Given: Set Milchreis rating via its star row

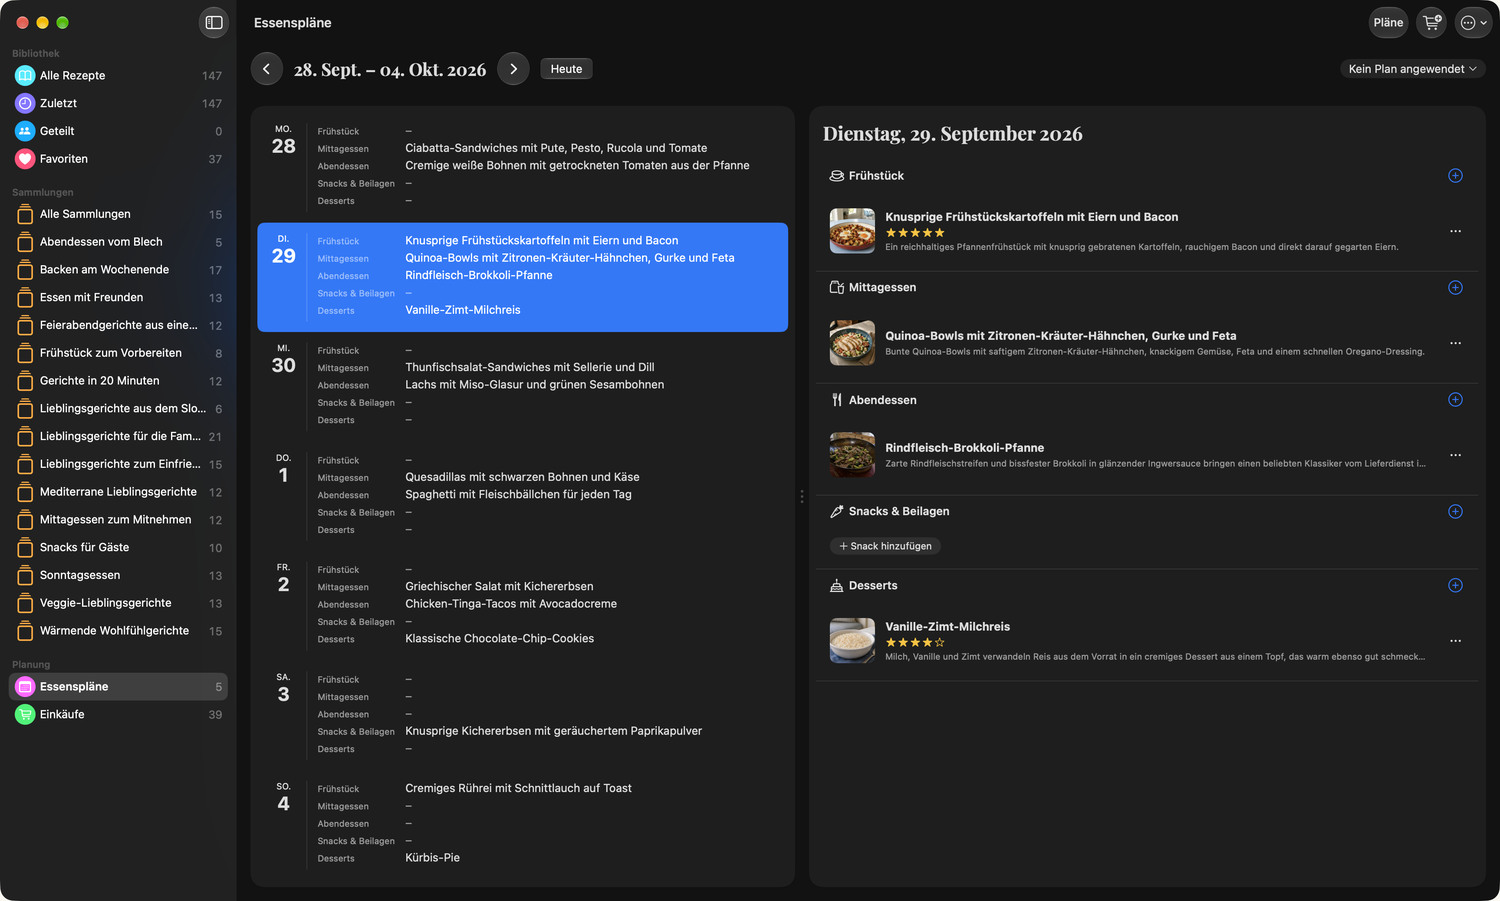Looking at the screenshot, I should (x=914, y=643).
